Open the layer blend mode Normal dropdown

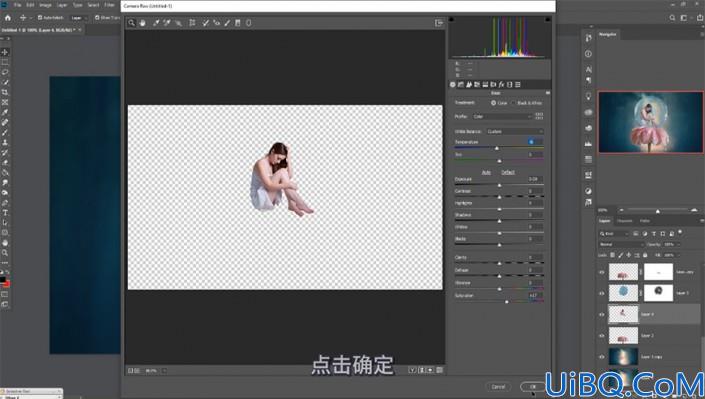coord(621,244)
